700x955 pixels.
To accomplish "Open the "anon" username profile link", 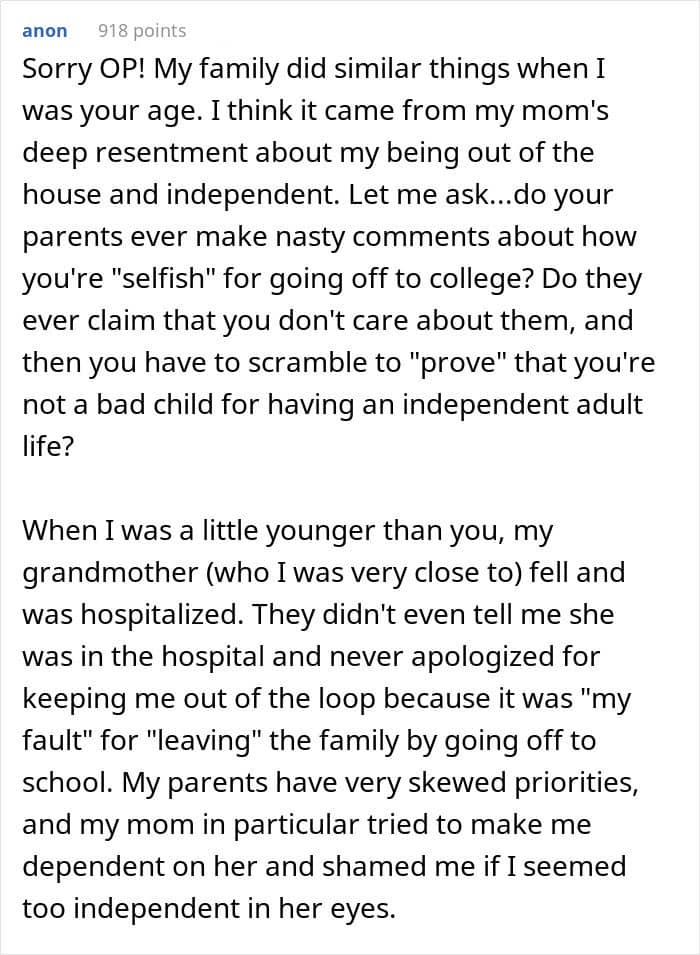I will [44, 31].
